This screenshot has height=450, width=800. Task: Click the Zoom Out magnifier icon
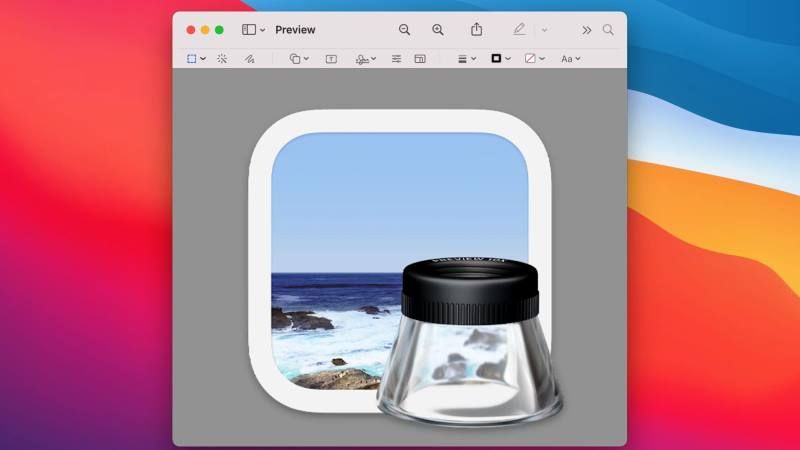(404, 30)
